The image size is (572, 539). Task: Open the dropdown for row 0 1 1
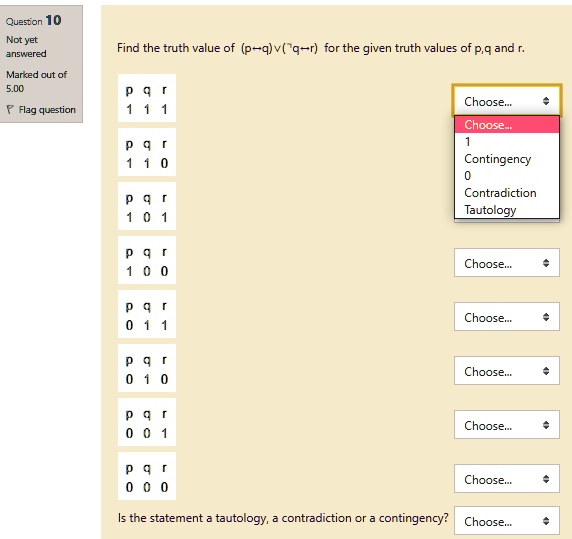pyautogui.click(x=506, y=317)
